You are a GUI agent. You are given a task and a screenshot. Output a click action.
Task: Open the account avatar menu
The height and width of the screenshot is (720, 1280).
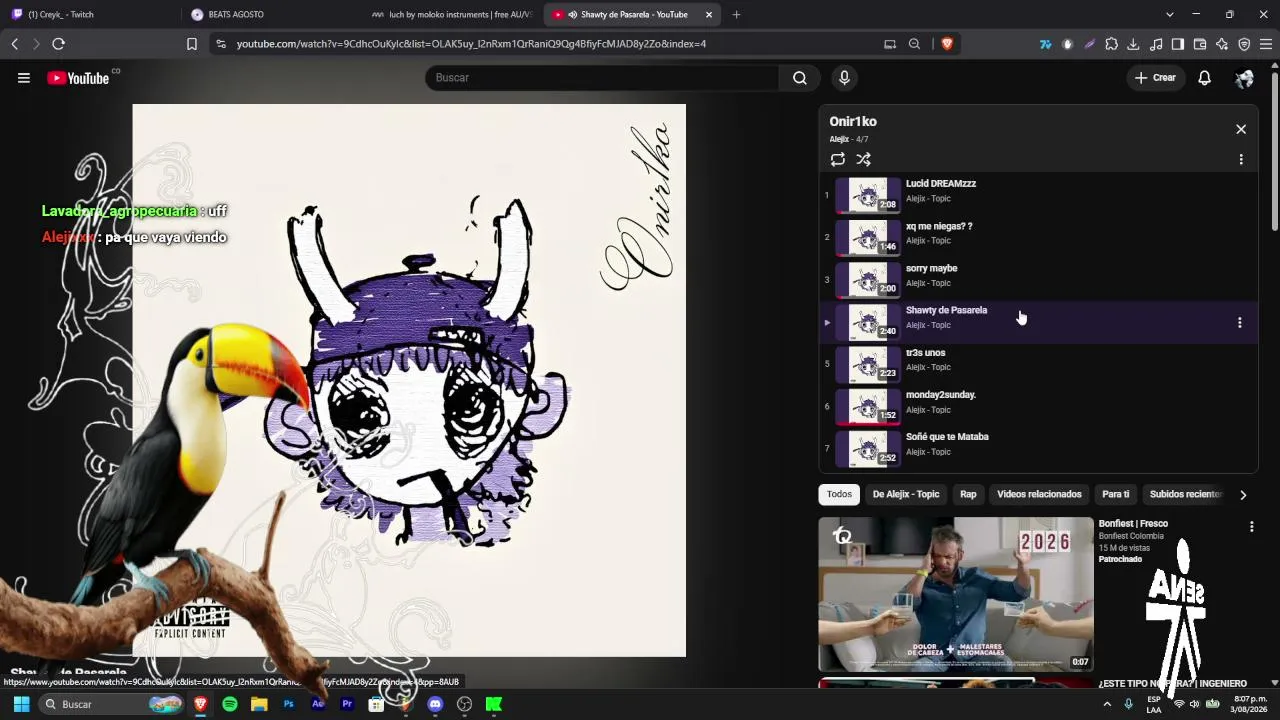pyautogui.click(x=1244, y=78)
